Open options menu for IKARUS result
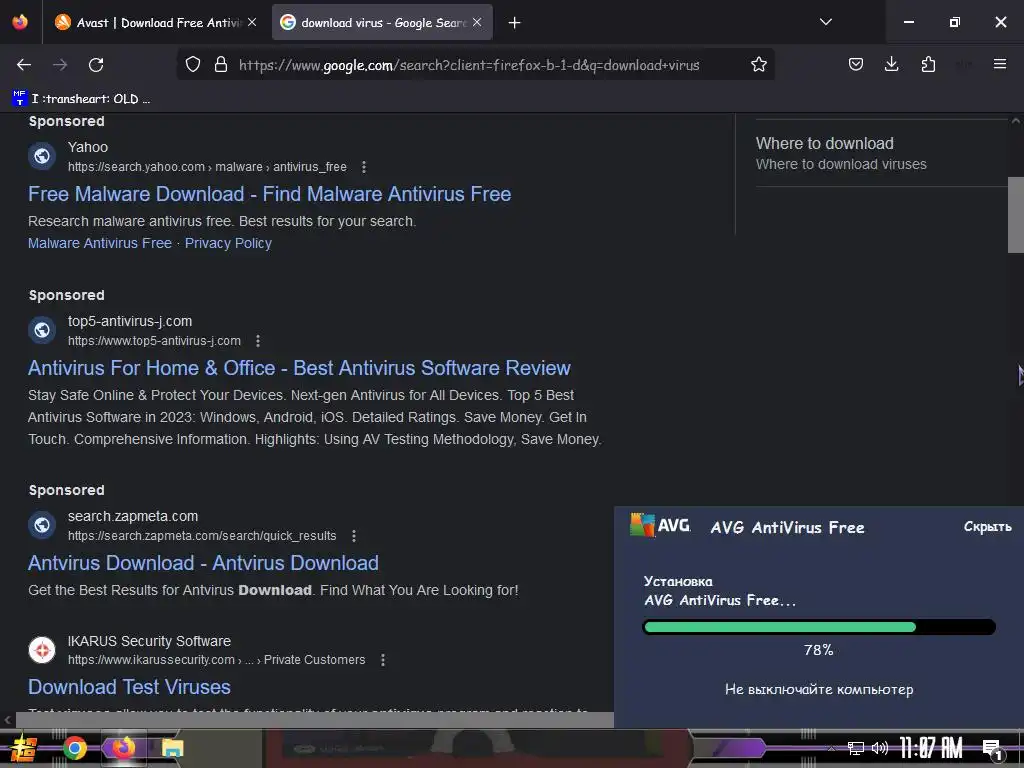The height and width of the screenshot is (768, 1024). pyautogui.click(x=383, y=660)
